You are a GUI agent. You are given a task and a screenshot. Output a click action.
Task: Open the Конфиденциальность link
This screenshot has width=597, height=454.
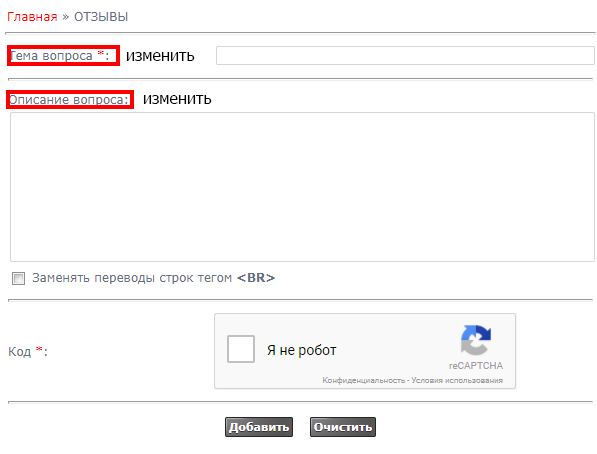click(x=363, y=380)
